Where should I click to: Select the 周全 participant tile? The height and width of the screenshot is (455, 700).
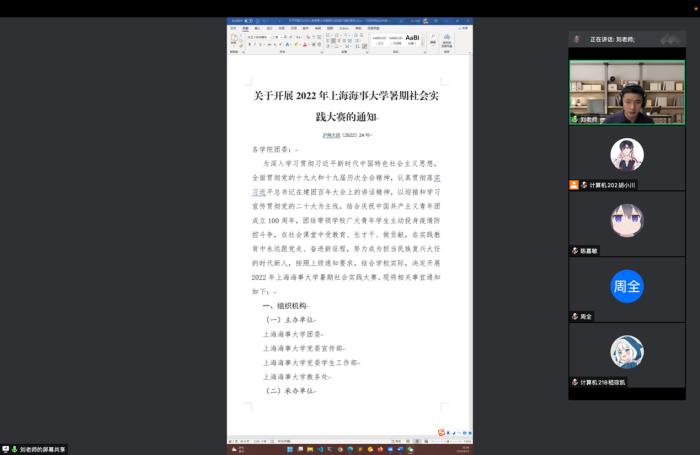(627, 290)
